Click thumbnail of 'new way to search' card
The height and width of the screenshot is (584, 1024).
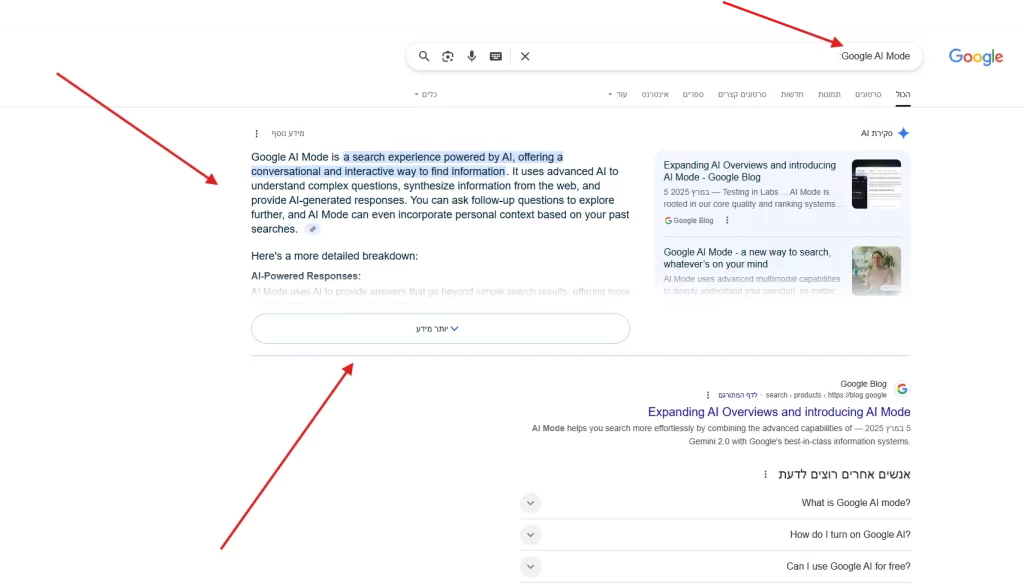pyautogui.click(x=876, y=270)
